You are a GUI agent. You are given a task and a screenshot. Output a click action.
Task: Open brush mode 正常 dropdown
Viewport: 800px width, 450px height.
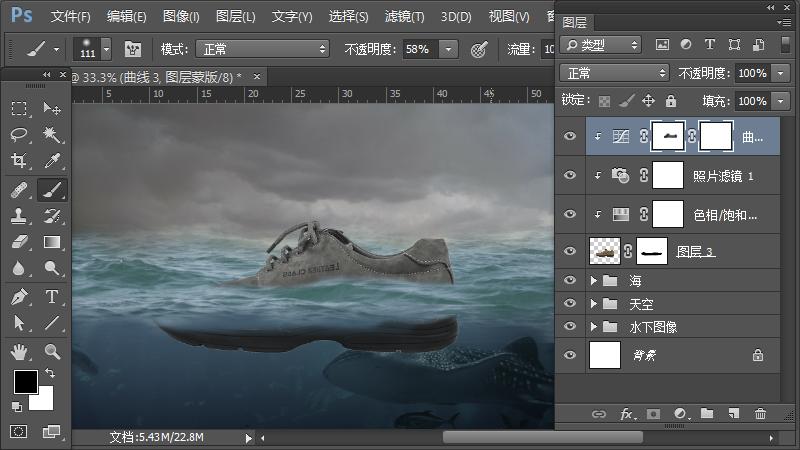262,49
